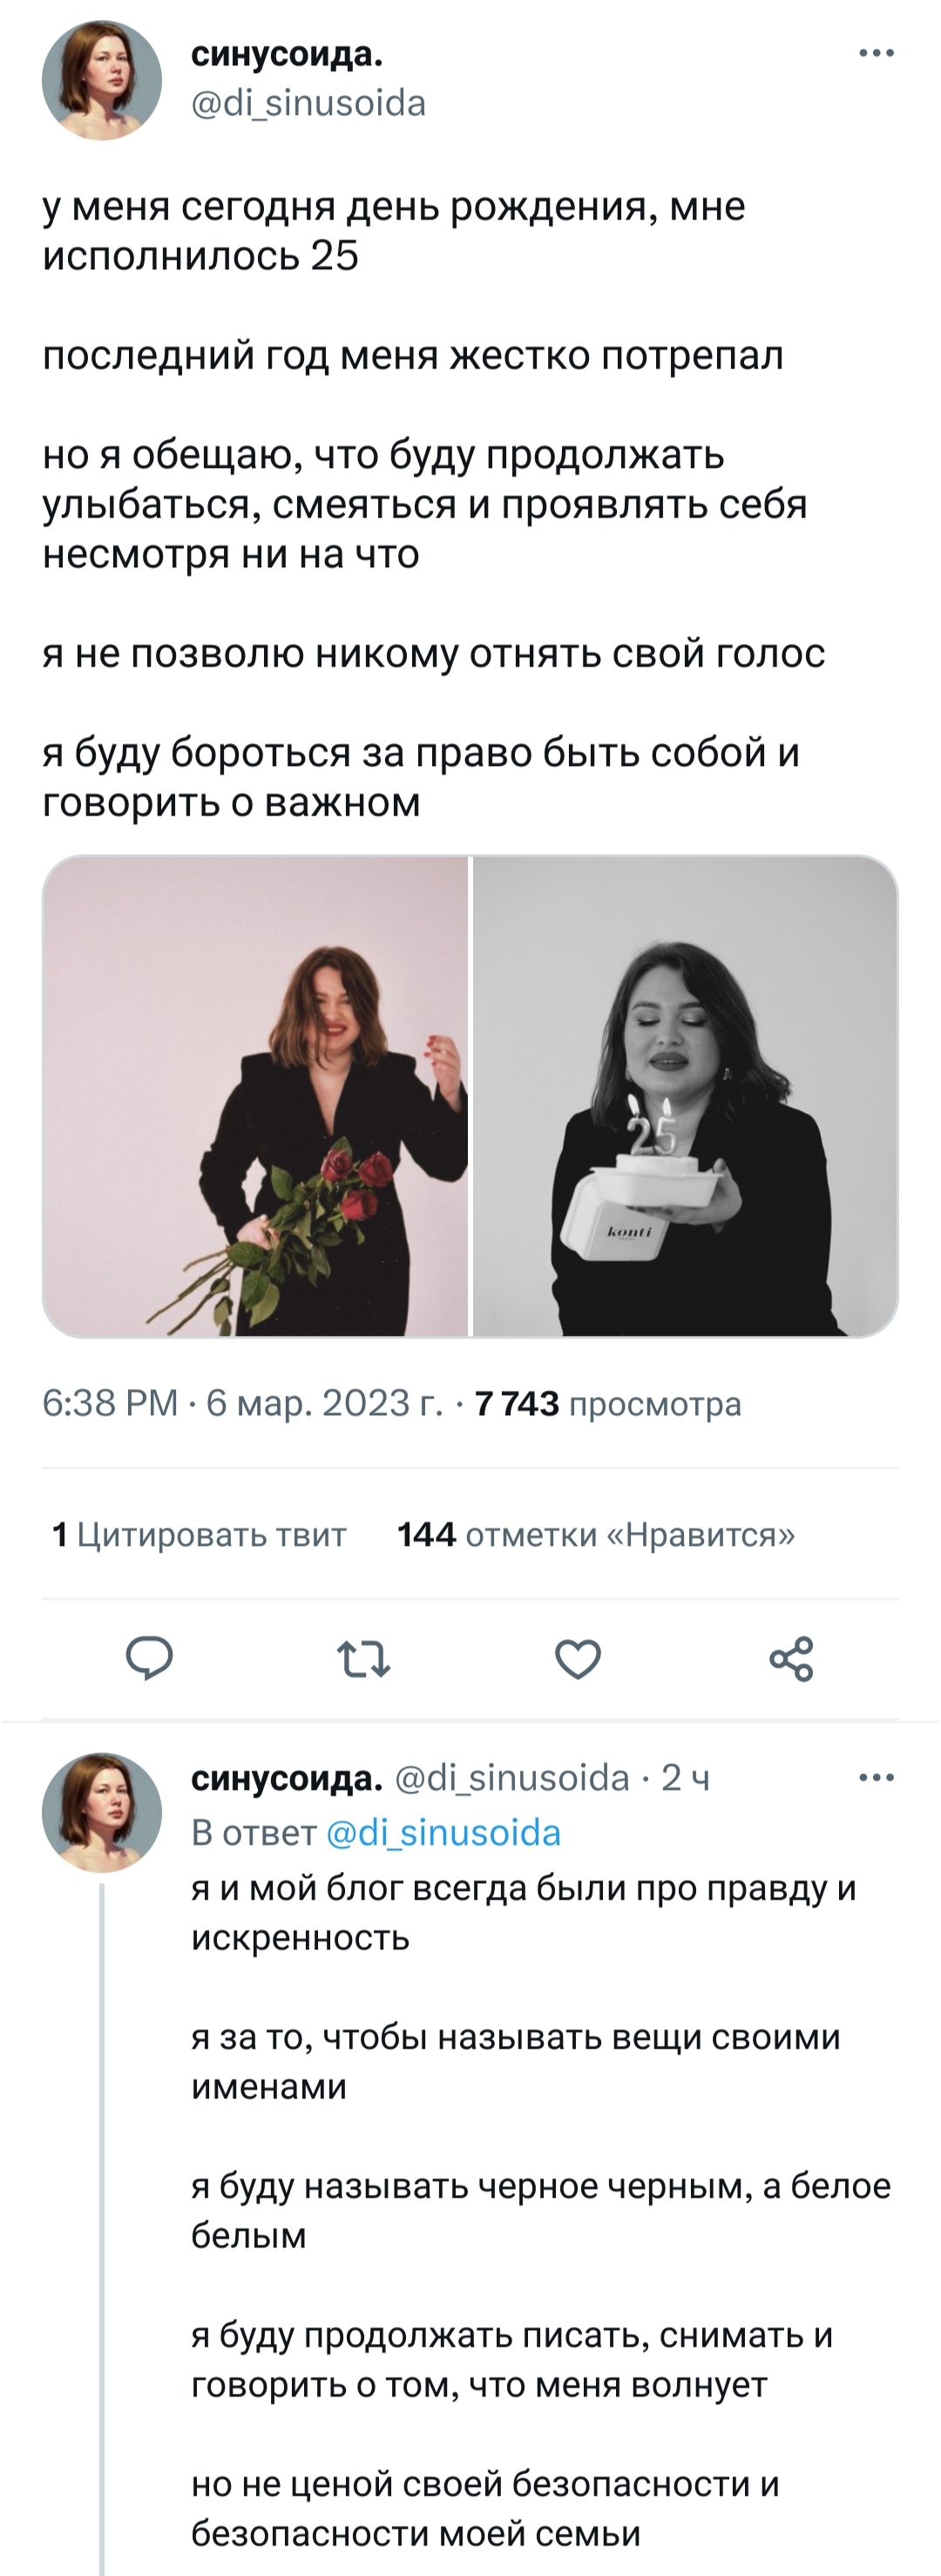The width and height of the screenshot is (941, 2576).
Task: View black-and-white photo with 25 cake
Action: [685, 1096]
